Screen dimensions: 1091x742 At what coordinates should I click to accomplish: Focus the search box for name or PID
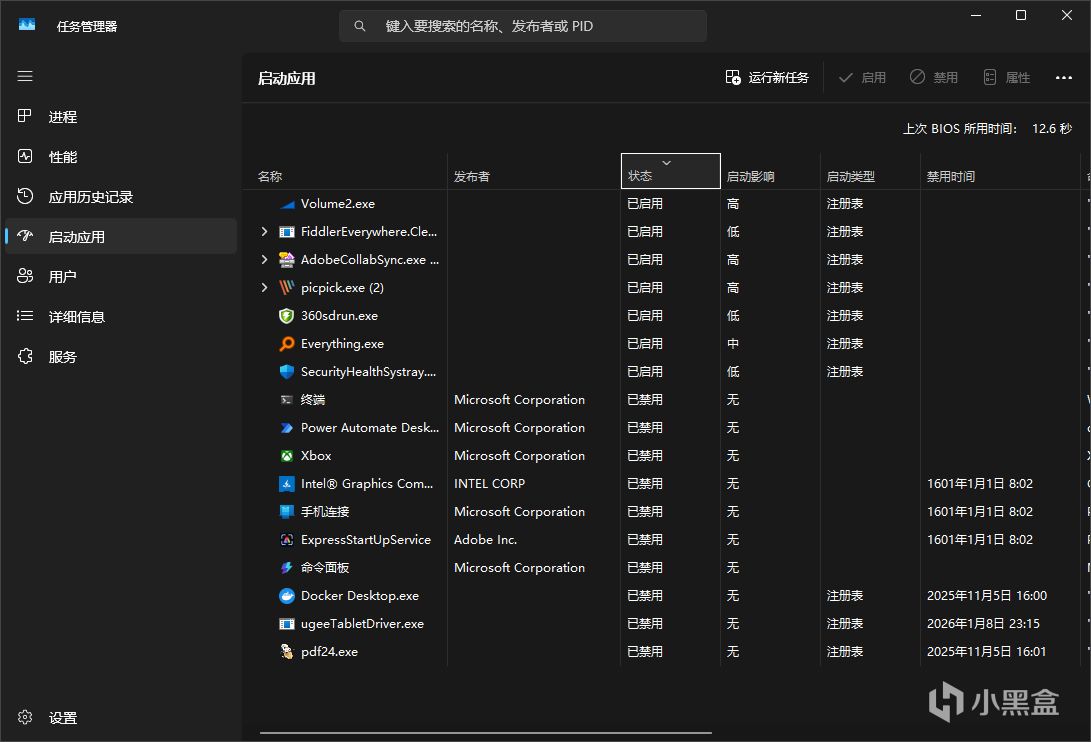pyautogui.click(x=523, y=26)
